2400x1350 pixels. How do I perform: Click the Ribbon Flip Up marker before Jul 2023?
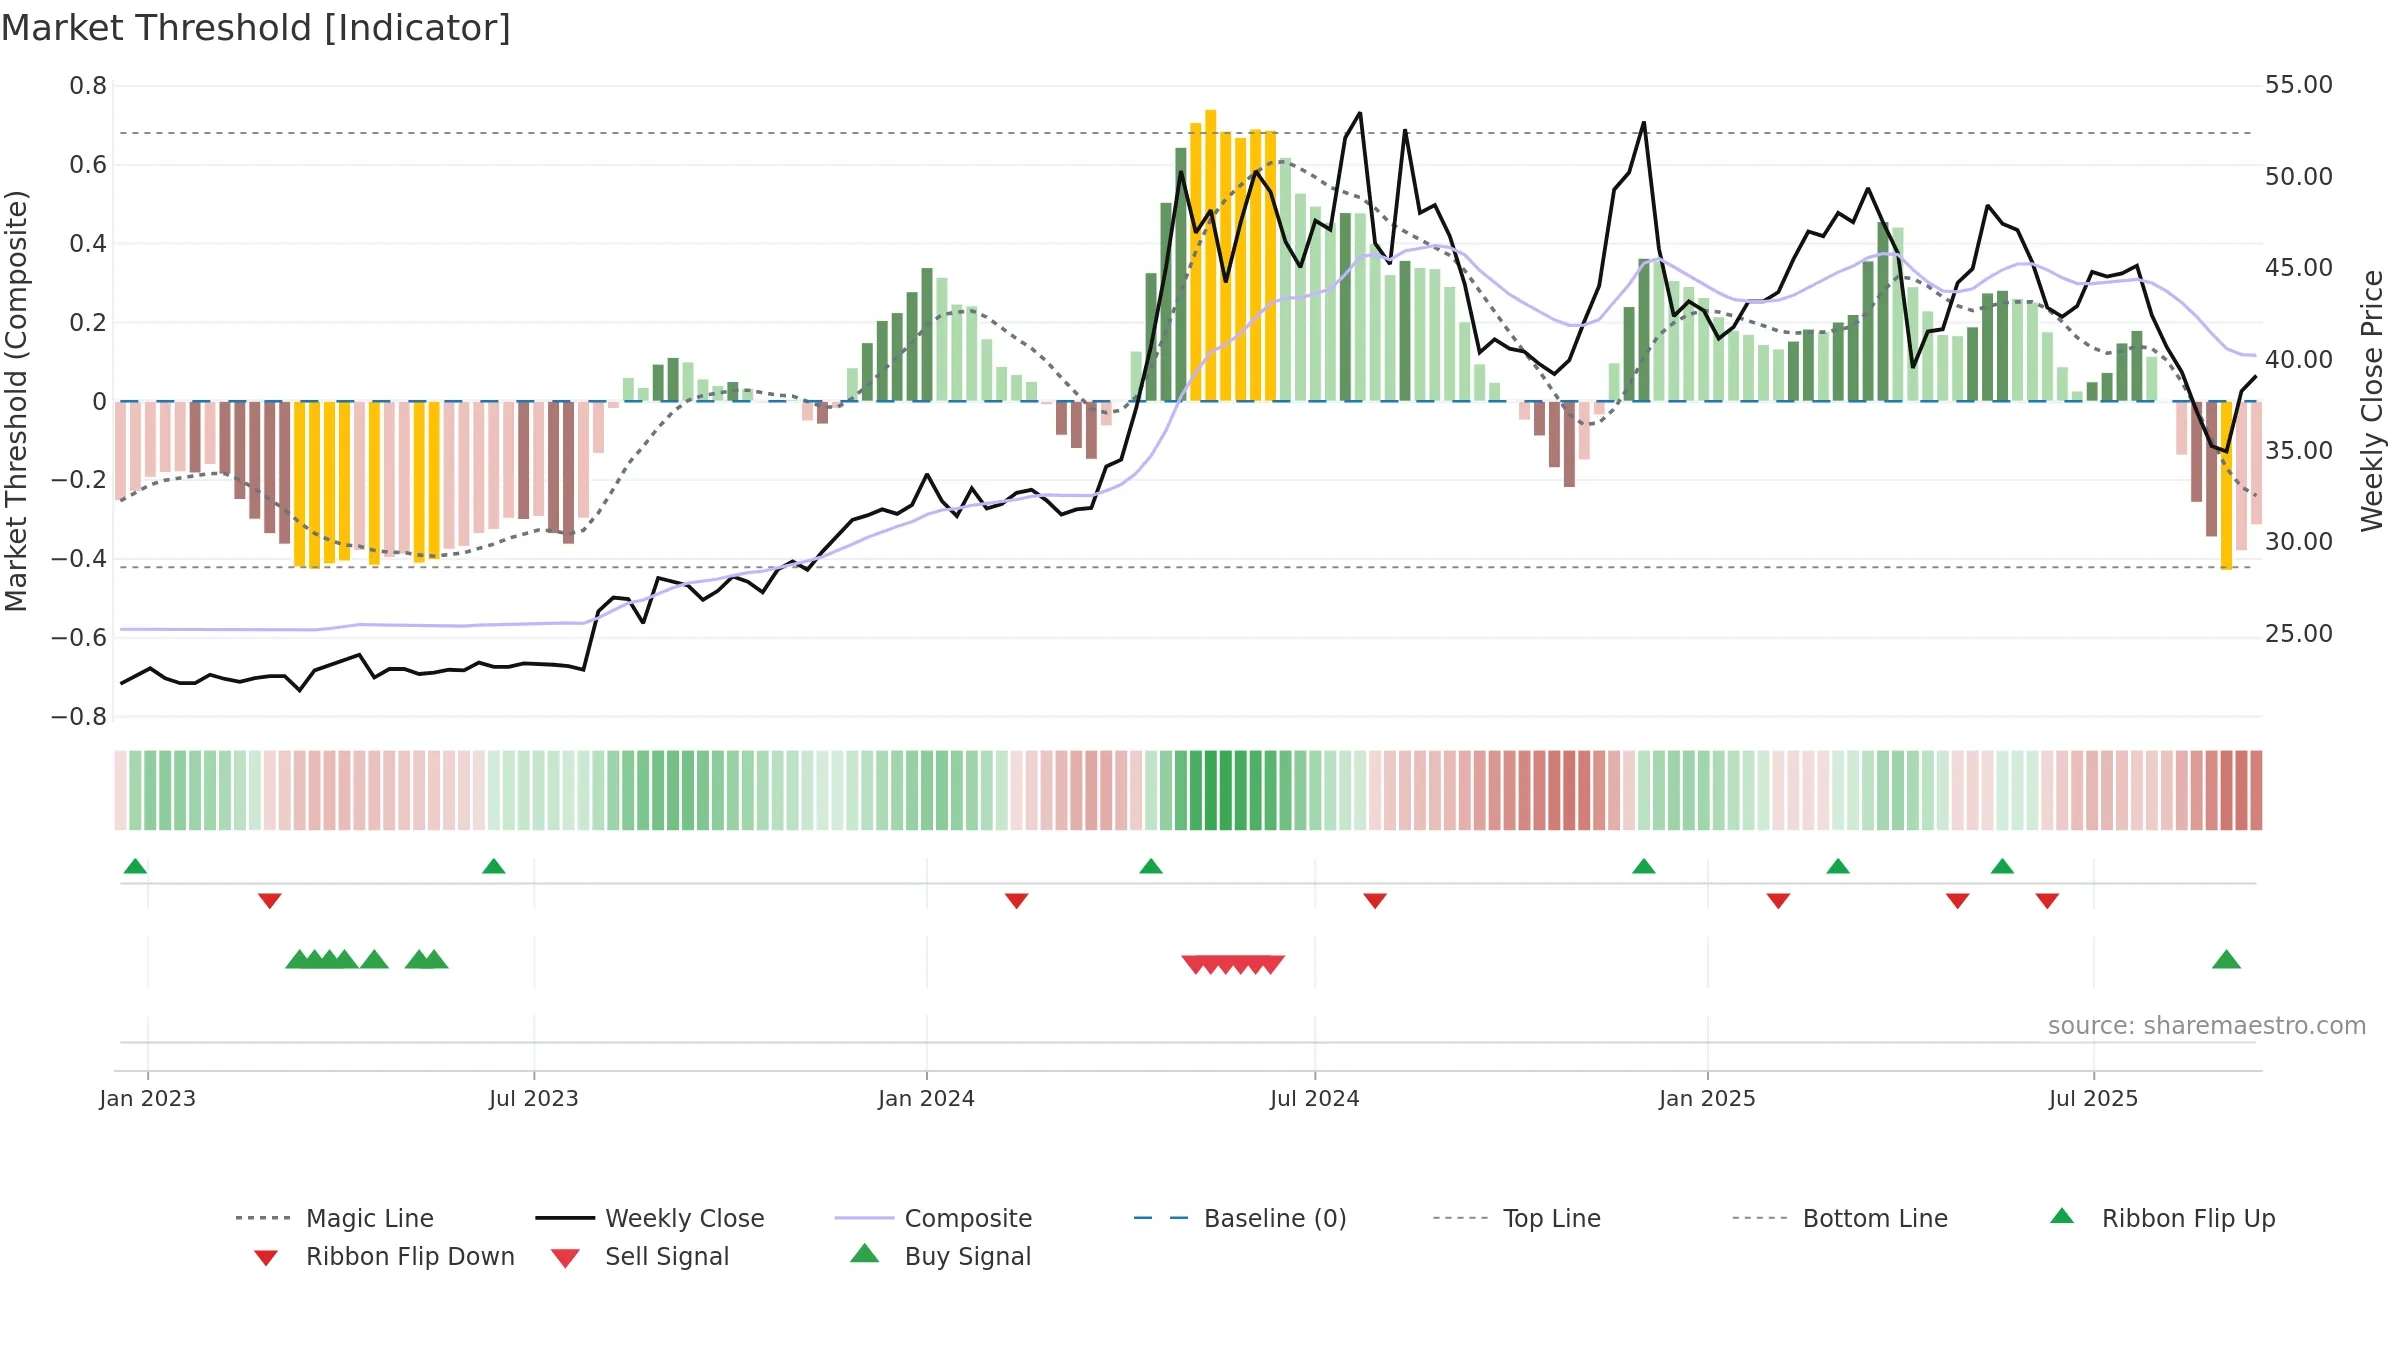[x=493, y=866]
